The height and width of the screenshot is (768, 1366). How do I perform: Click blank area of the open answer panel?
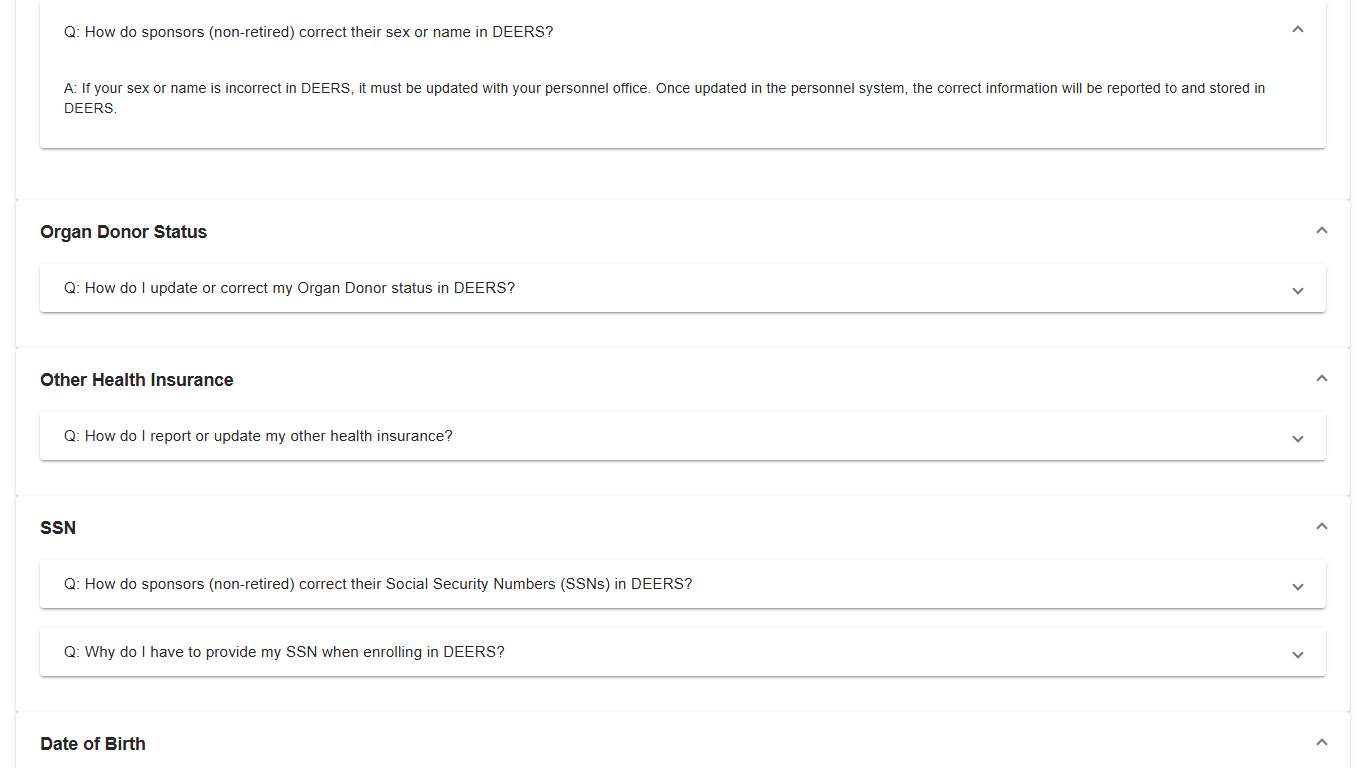tap(700, 131)
